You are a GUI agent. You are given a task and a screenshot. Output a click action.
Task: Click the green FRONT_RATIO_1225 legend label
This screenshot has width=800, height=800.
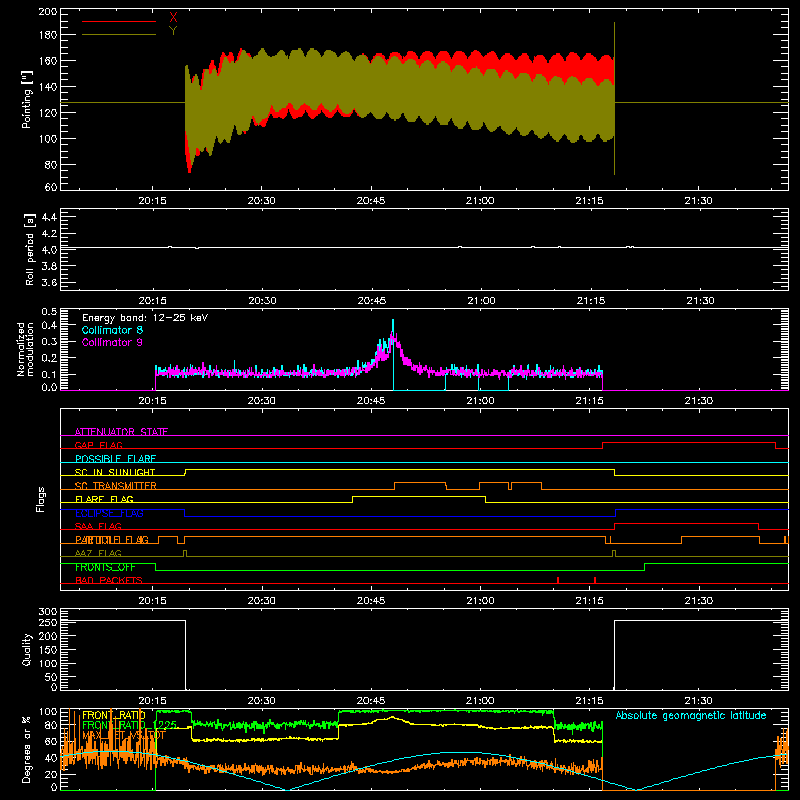130,725
